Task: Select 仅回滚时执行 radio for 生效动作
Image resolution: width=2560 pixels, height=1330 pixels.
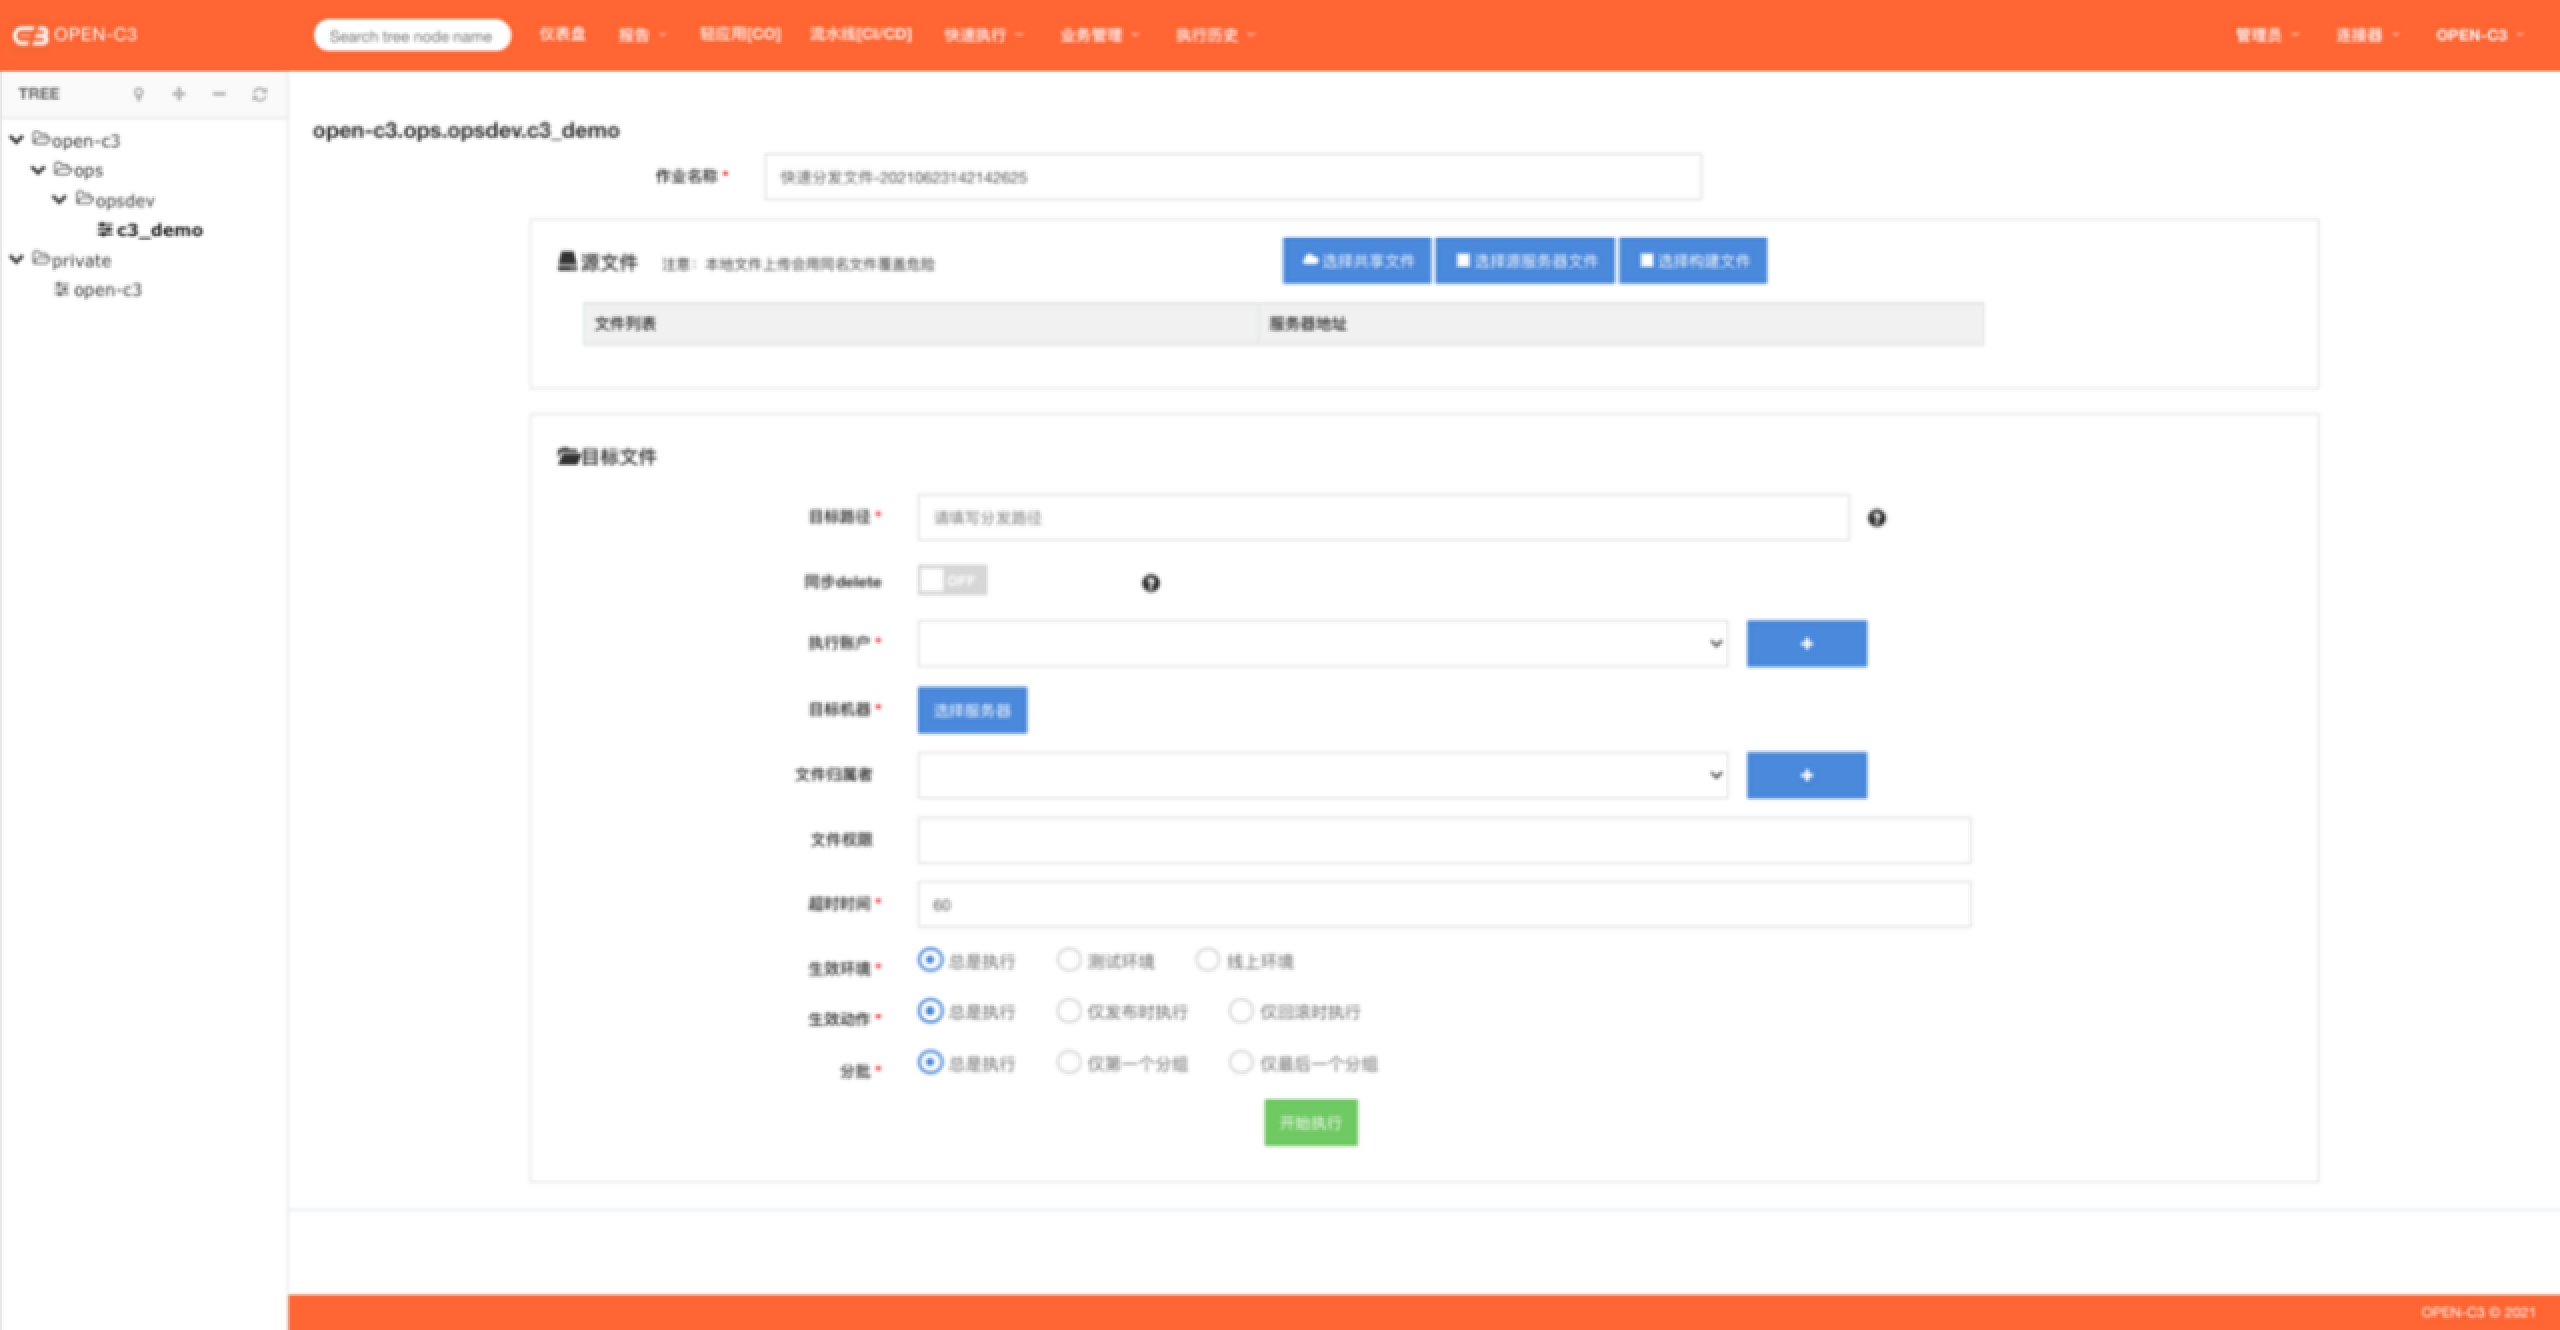Action: pos(1240,1011)
